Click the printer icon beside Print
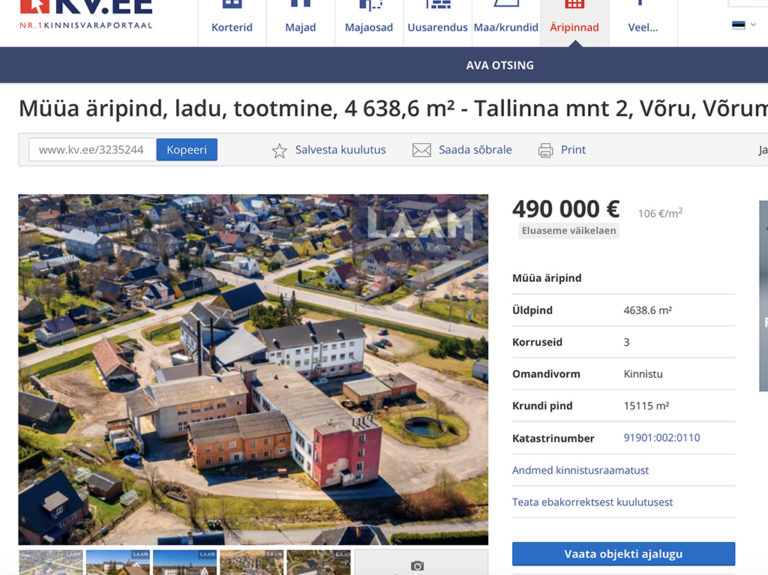Screen dimensions: 768x575 (545, 150)
